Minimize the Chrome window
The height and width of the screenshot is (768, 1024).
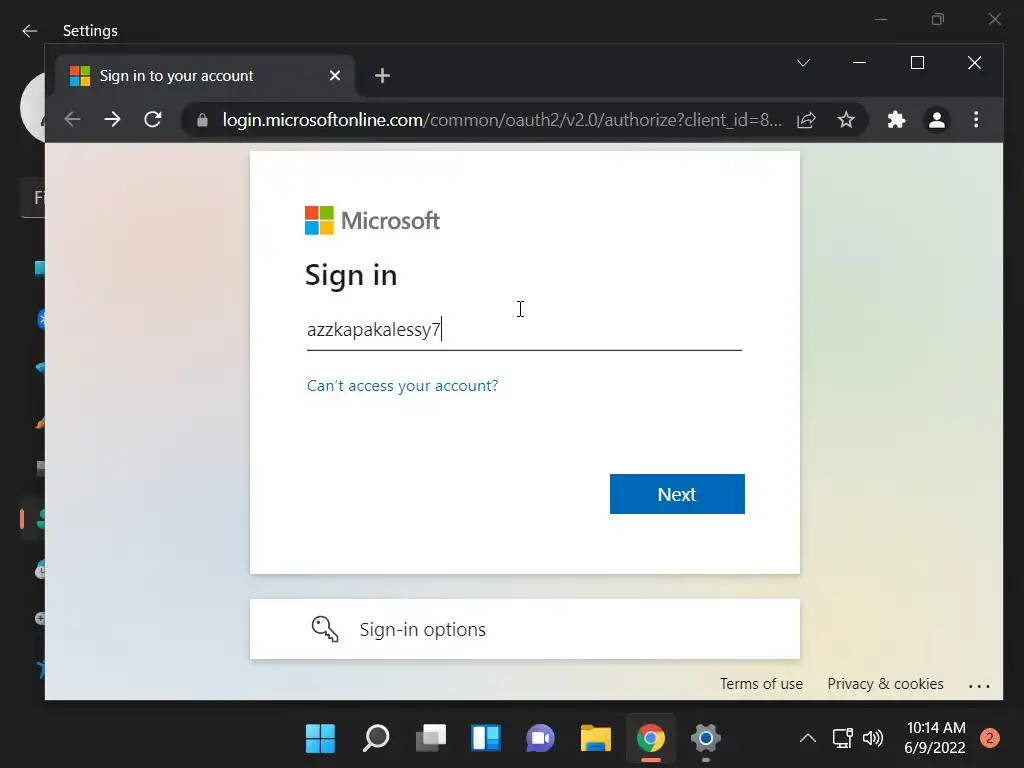859,63
